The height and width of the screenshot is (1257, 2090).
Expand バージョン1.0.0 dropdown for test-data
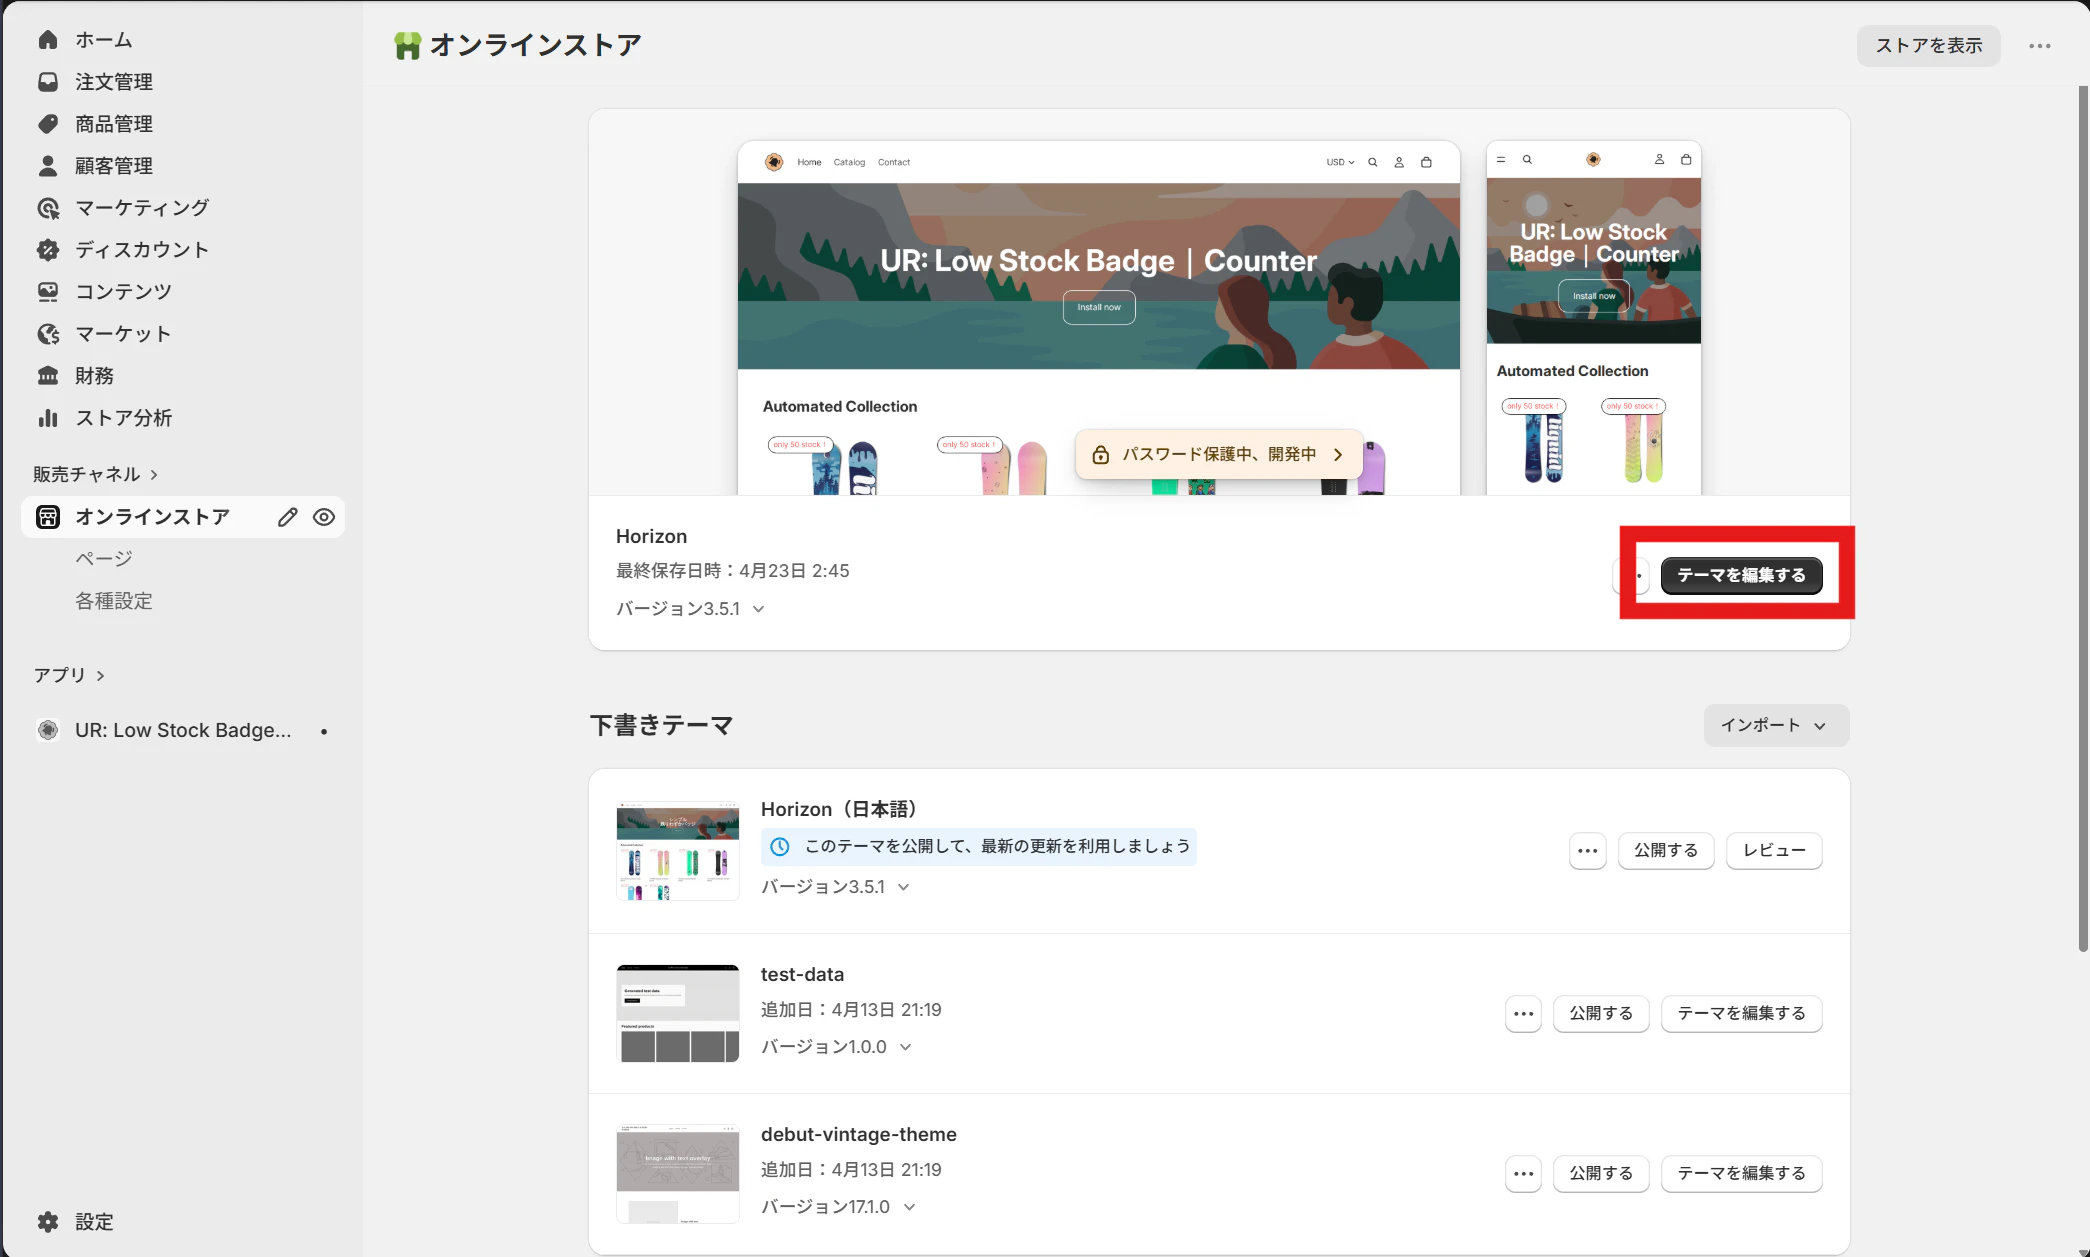coord(905,1047)
